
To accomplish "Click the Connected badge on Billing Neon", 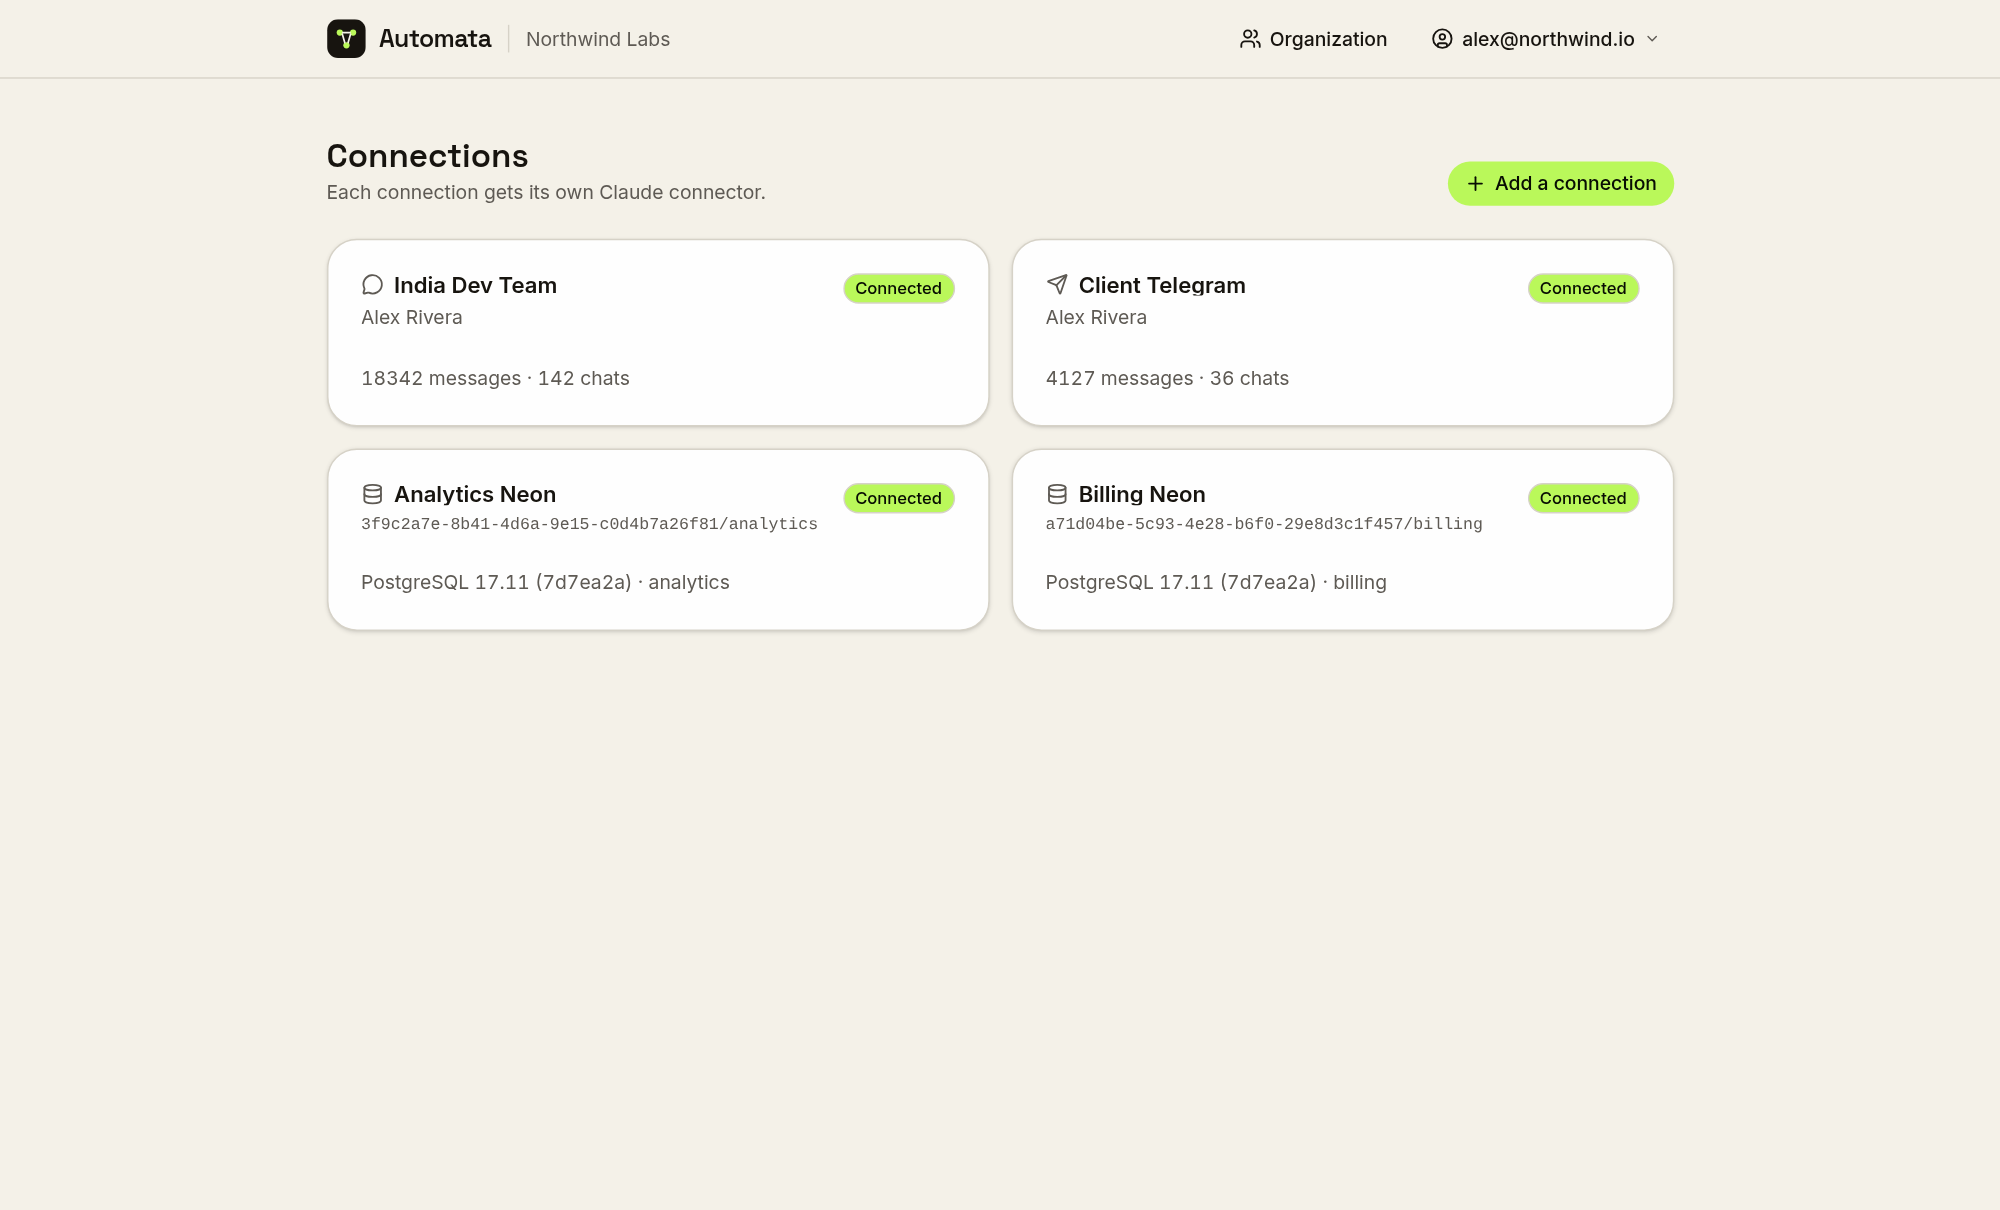I will pyautogui.click(x=1583, y=498).
